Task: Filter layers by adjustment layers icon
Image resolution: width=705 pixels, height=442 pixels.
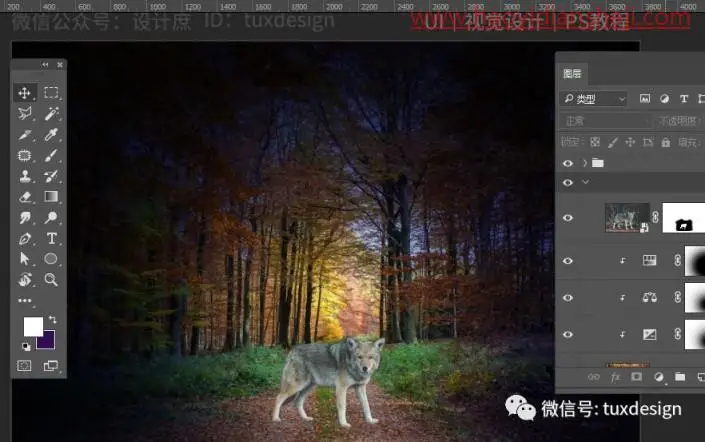Action: [665, 99]
